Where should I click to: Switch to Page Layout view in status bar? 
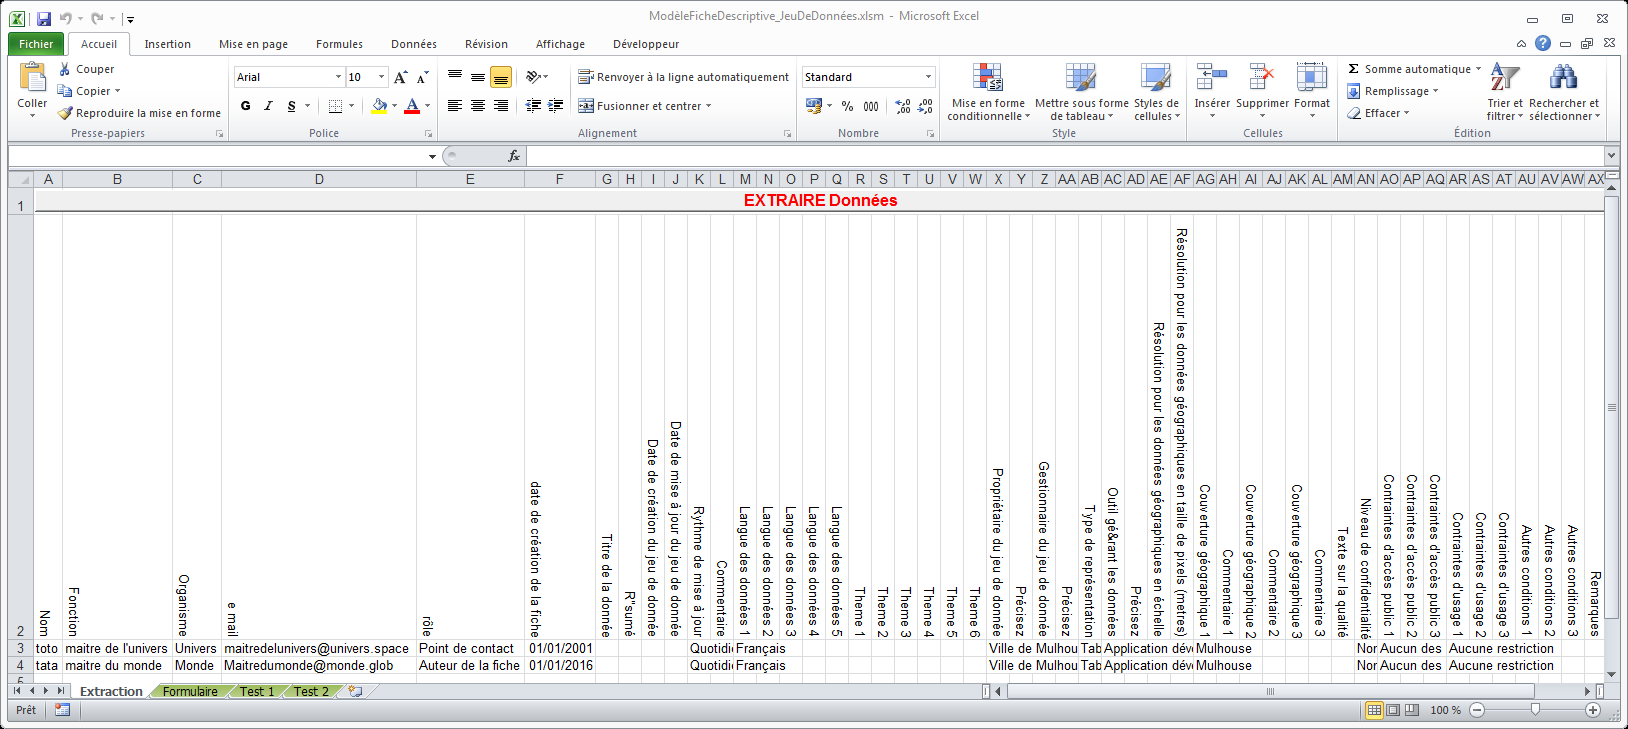point(1393,710)
